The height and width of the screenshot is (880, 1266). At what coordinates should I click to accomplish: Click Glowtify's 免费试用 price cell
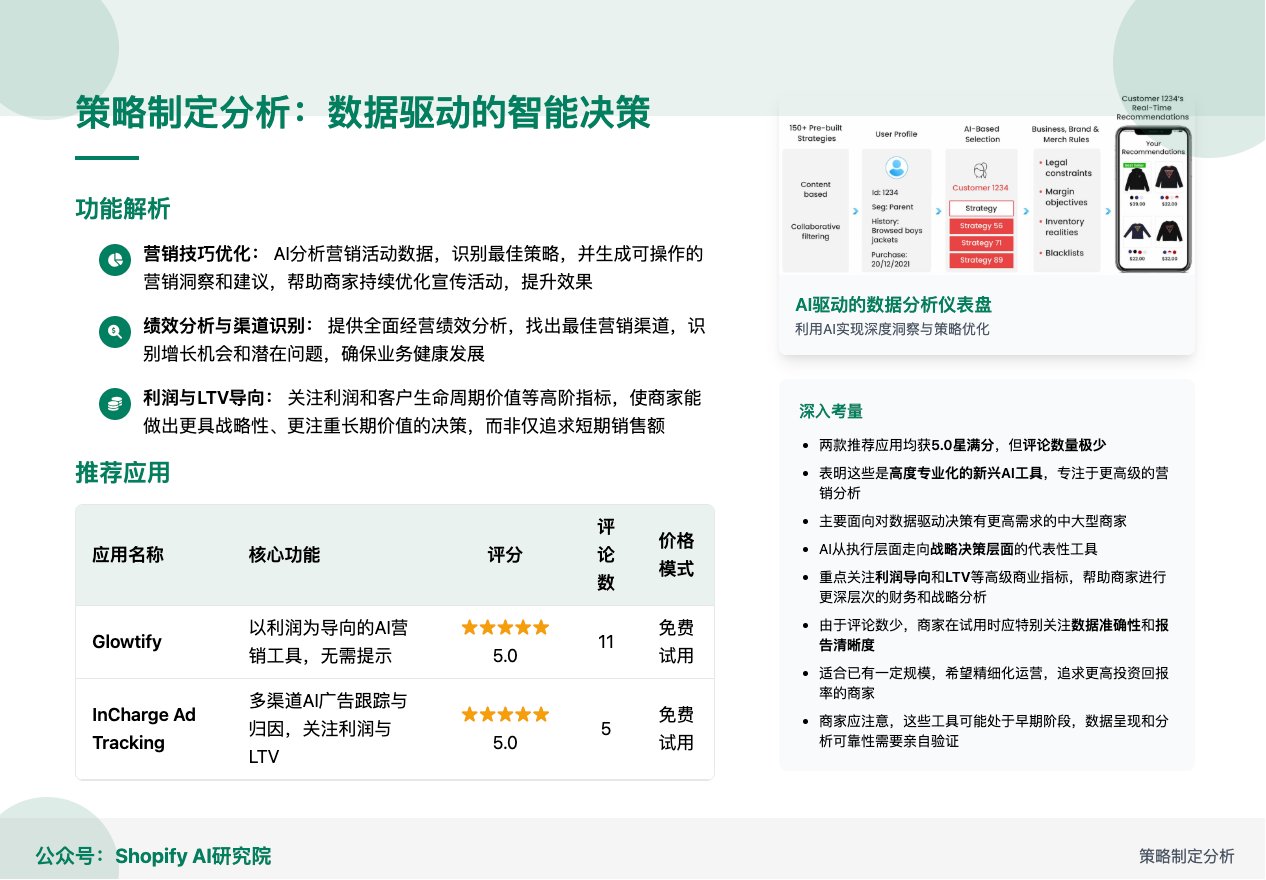pos(676,642)
